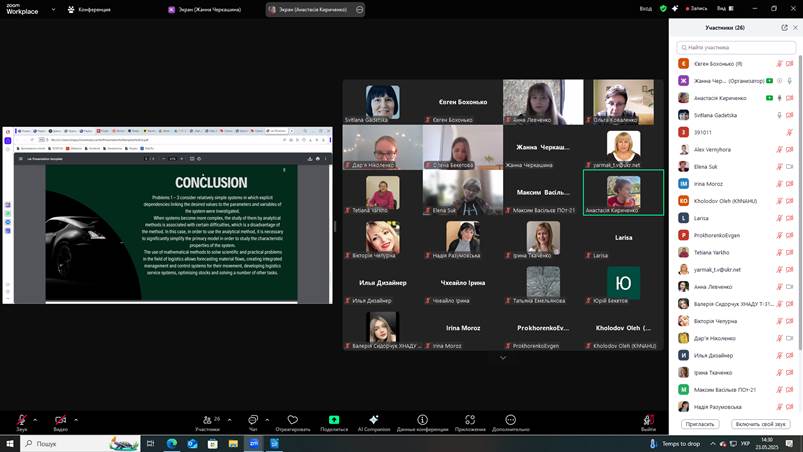Open the Участники participants panel icon
This screenshot has width=803, height=452.
coord(207,420)
